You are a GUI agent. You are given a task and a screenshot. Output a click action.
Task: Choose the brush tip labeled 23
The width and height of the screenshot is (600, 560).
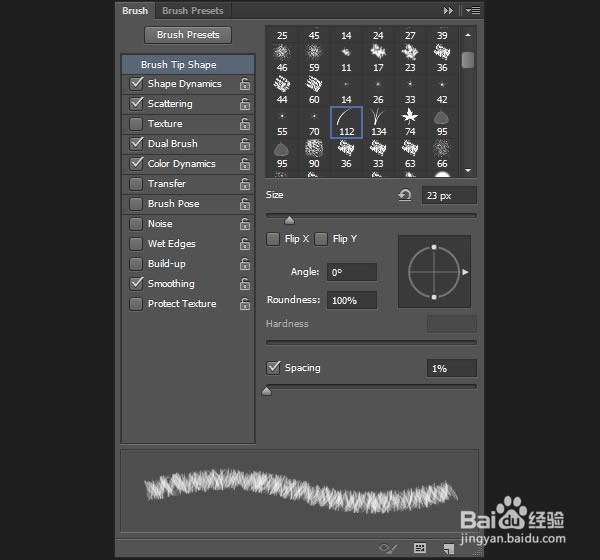(x=410, y=58)
